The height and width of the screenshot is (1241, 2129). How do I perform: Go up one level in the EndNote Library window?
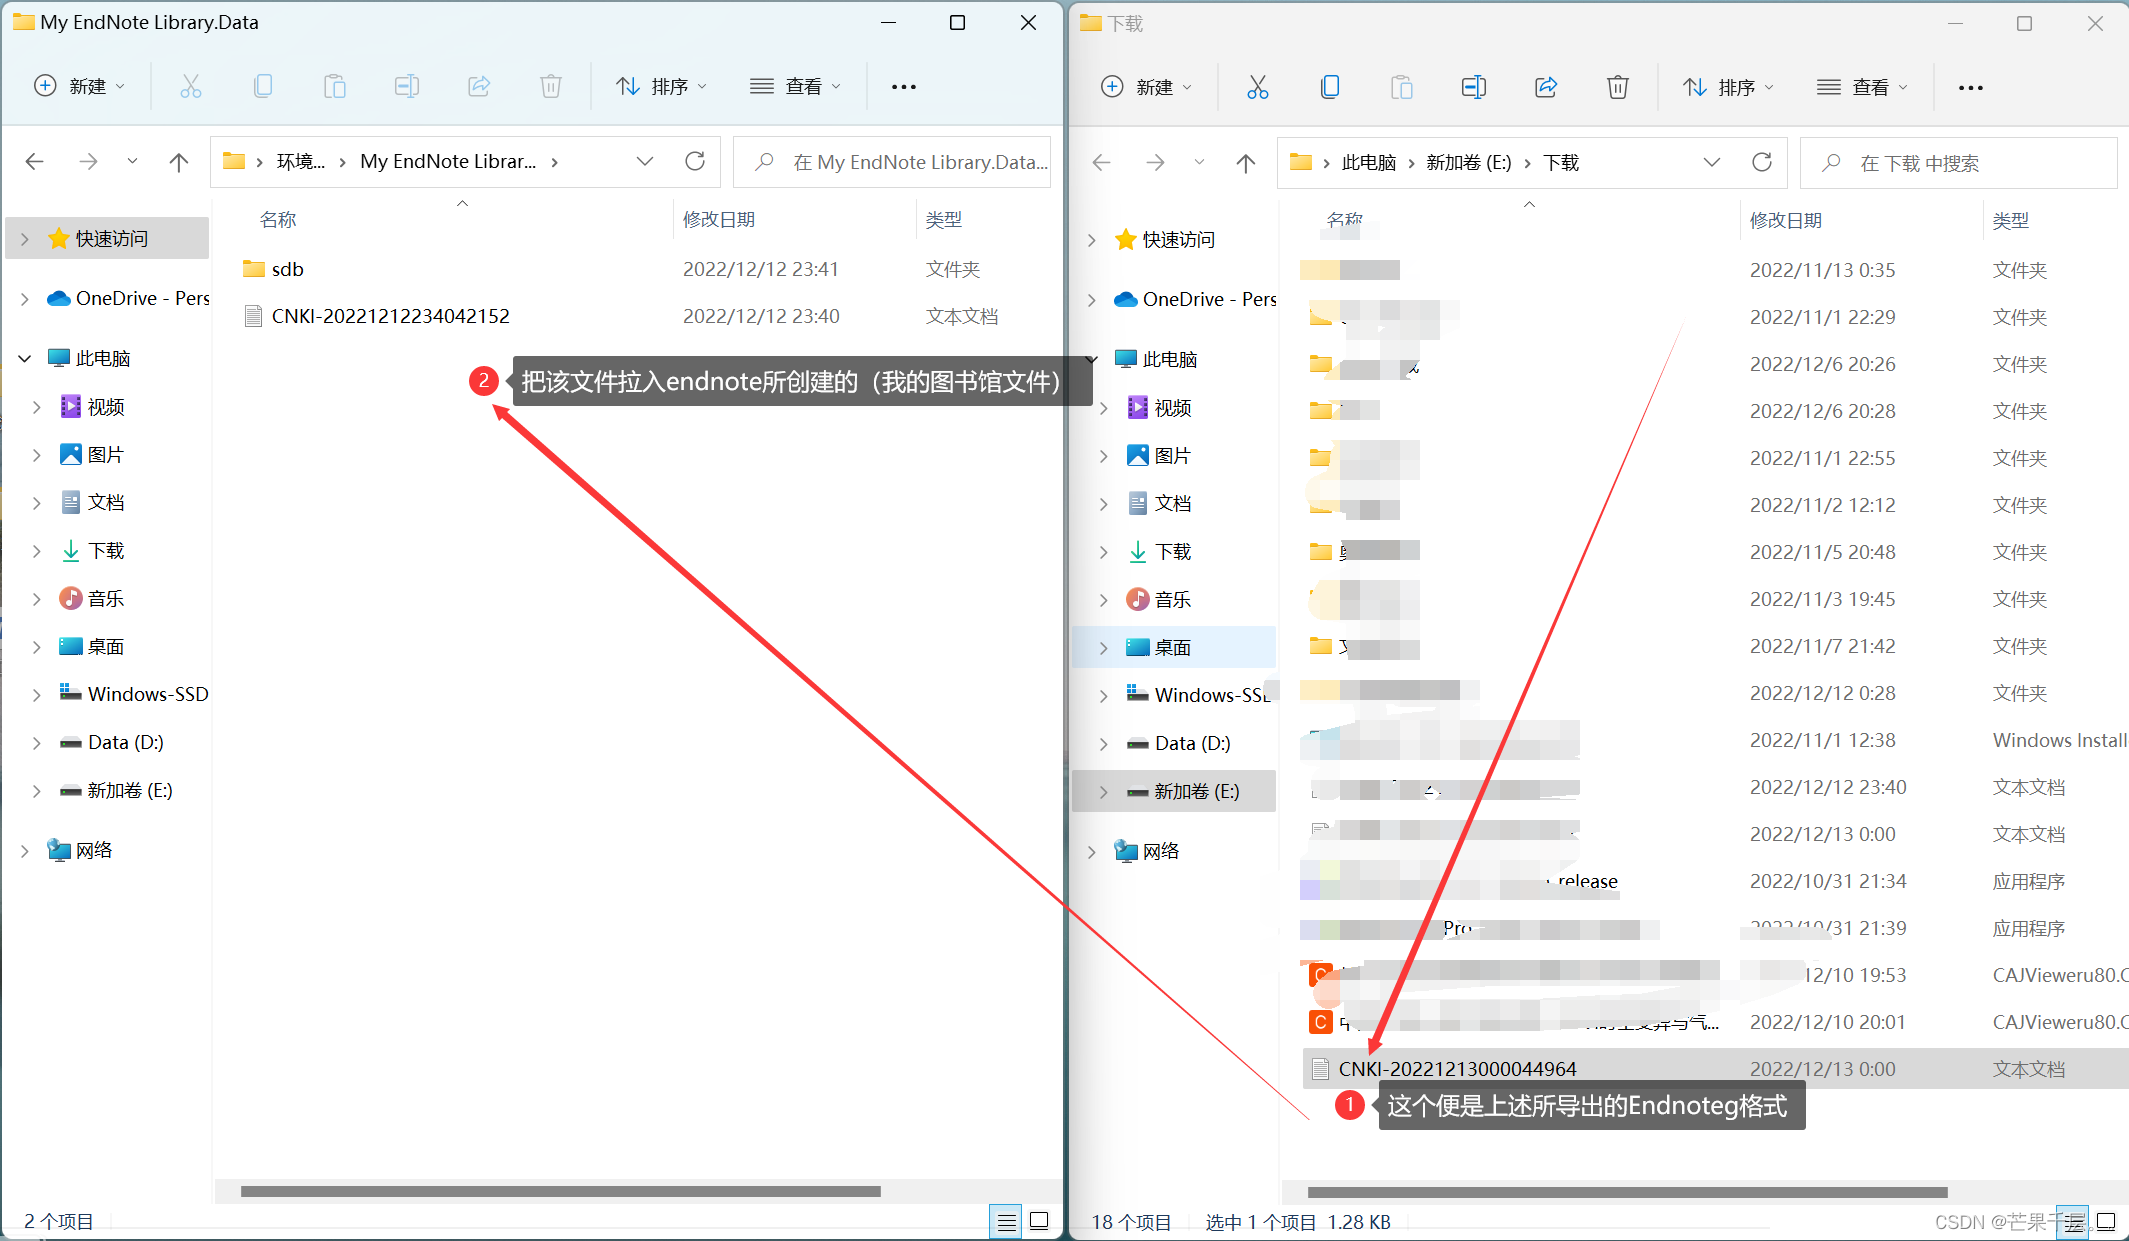pos(179,162)
